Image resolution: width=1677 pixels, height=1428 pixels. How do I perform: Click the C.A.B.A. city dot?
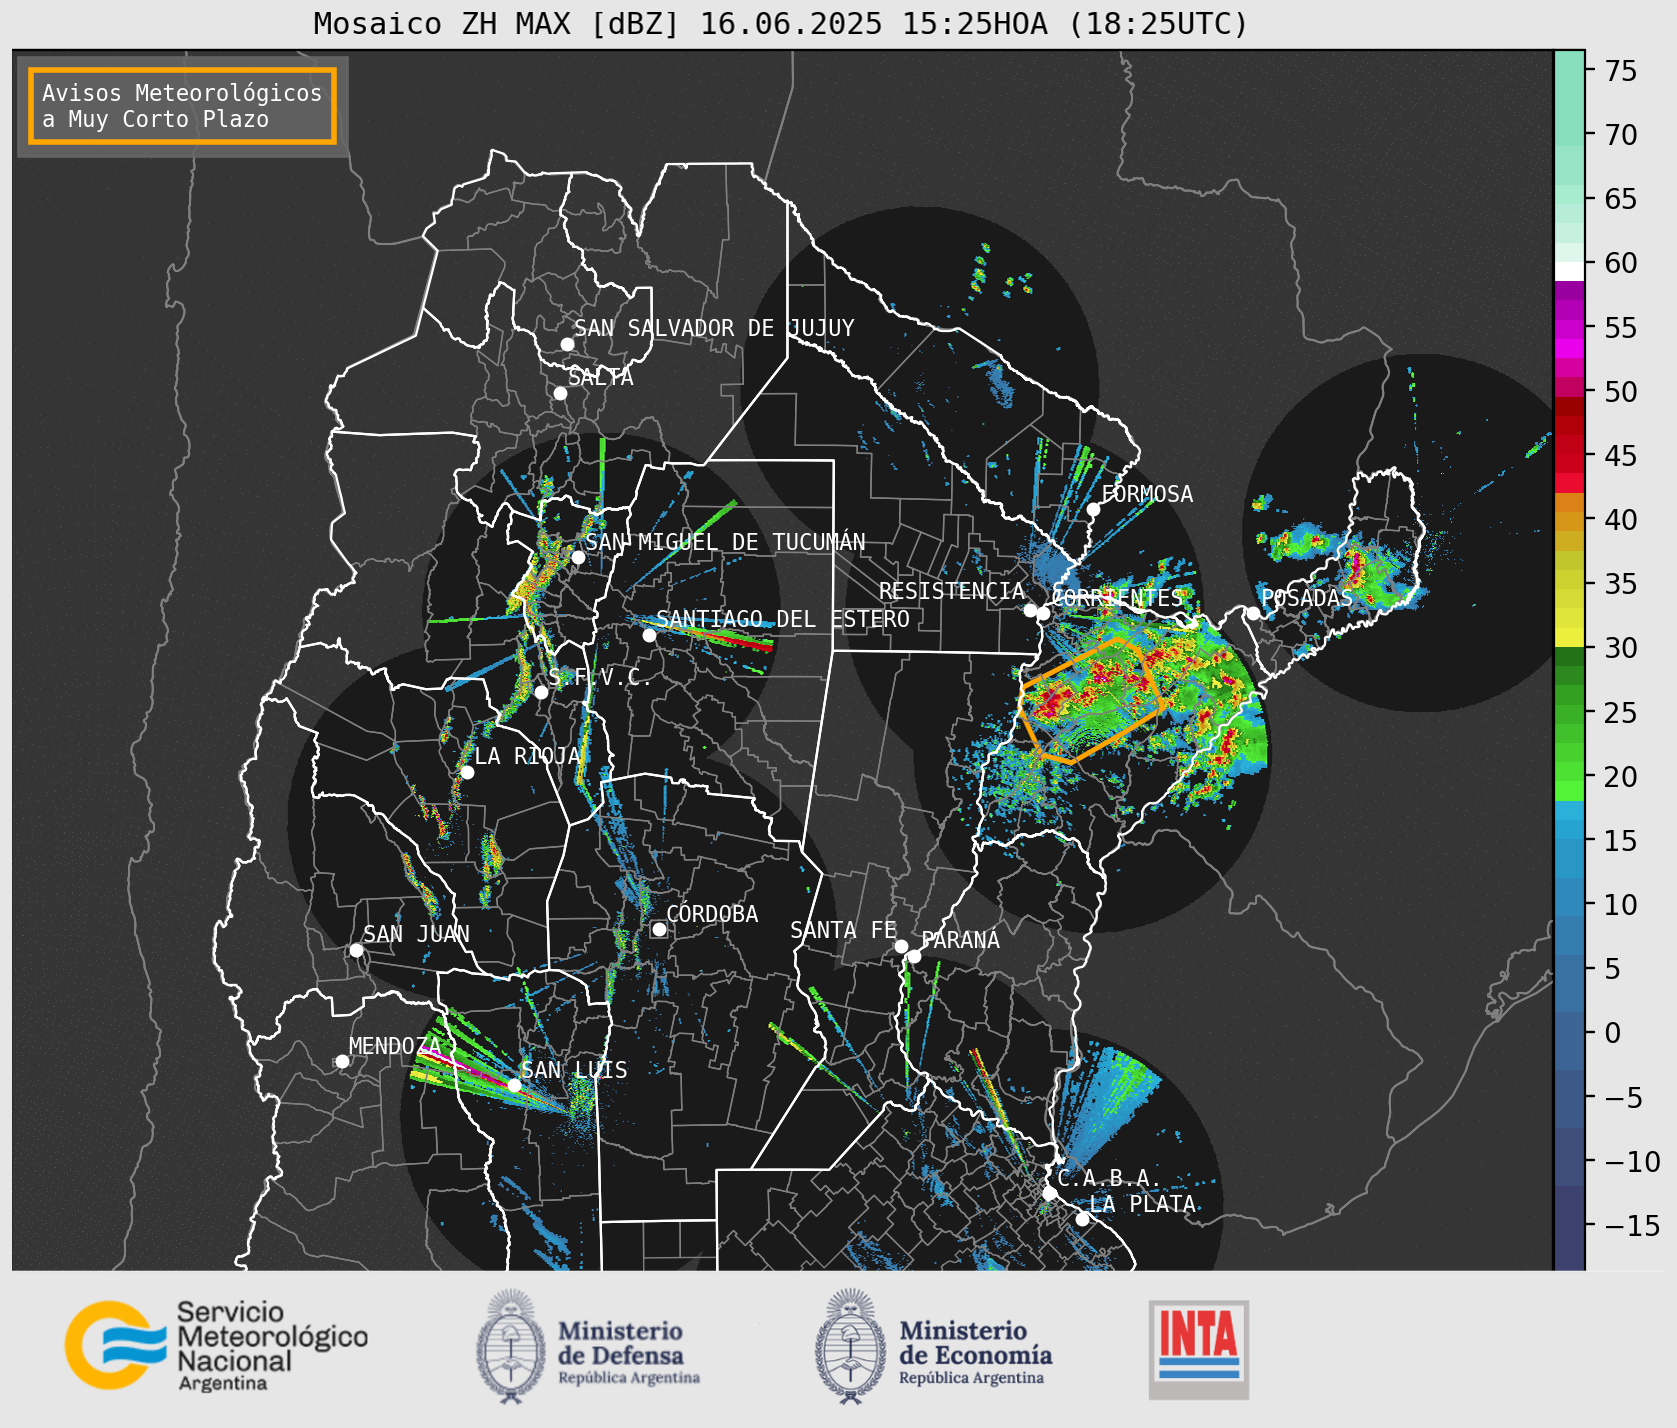pos(1049,1193)
